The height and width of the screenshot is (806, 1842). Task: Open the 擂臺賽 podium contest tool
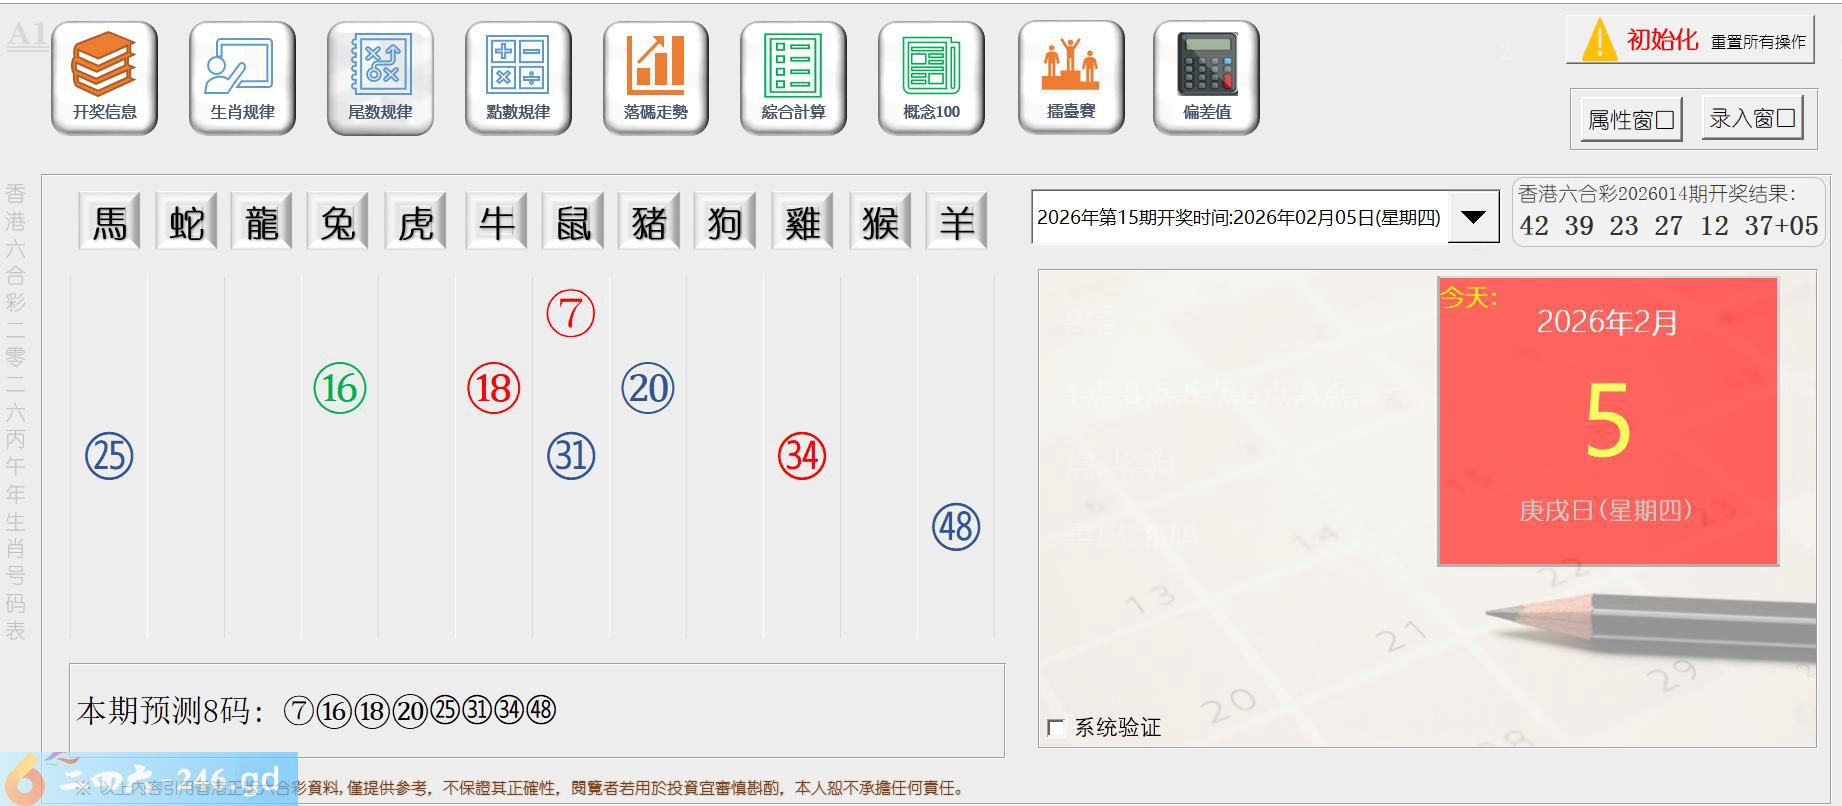tap(1071, 77)
